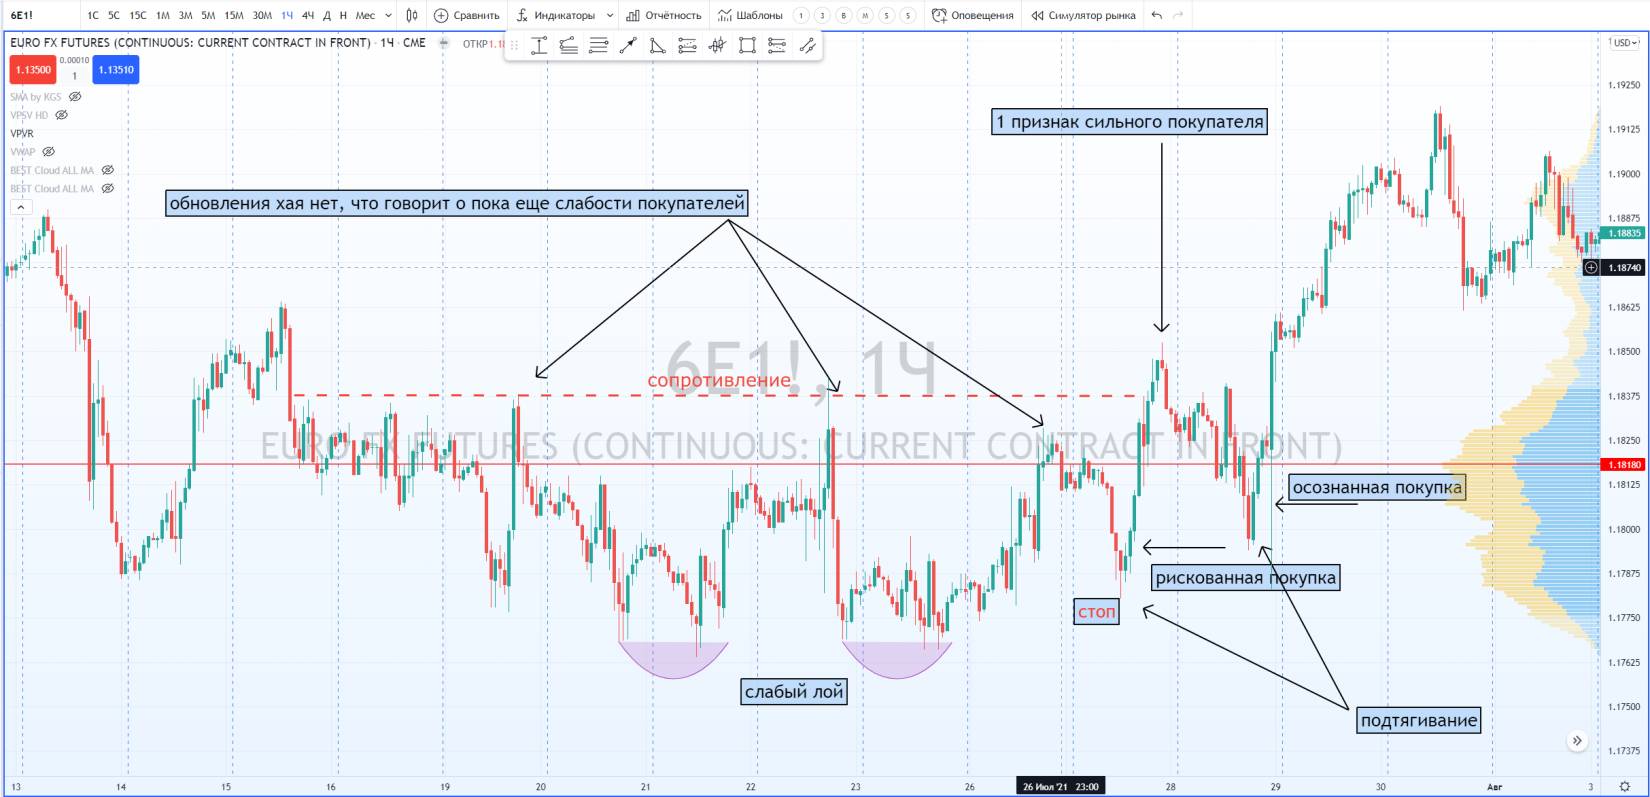The height and width of the screenshot is (797, 1650).
Task: Click the undo arrow in top toolbar
Action: (x=1157, y=15)
